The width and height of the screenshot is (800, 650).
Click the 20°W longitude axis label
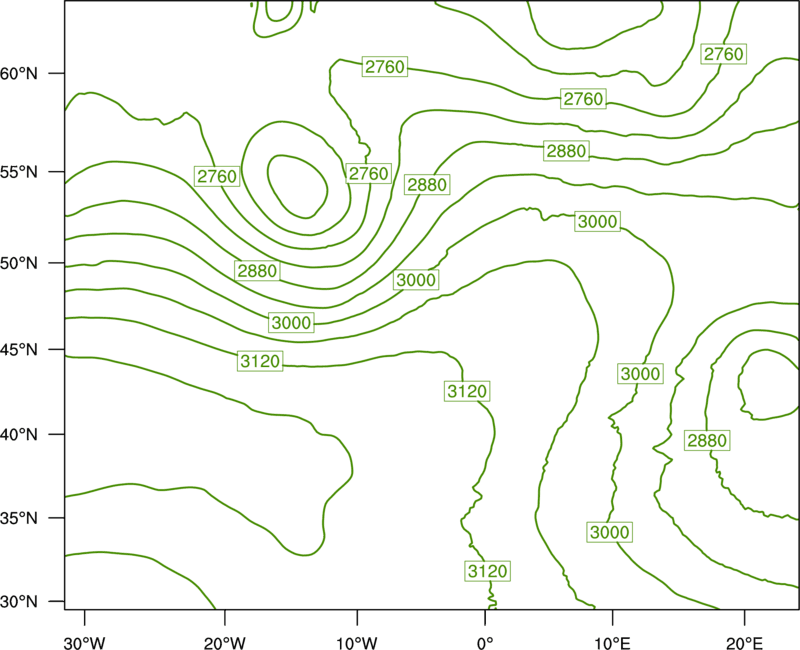pyautogui.click(x=225, y=643)
